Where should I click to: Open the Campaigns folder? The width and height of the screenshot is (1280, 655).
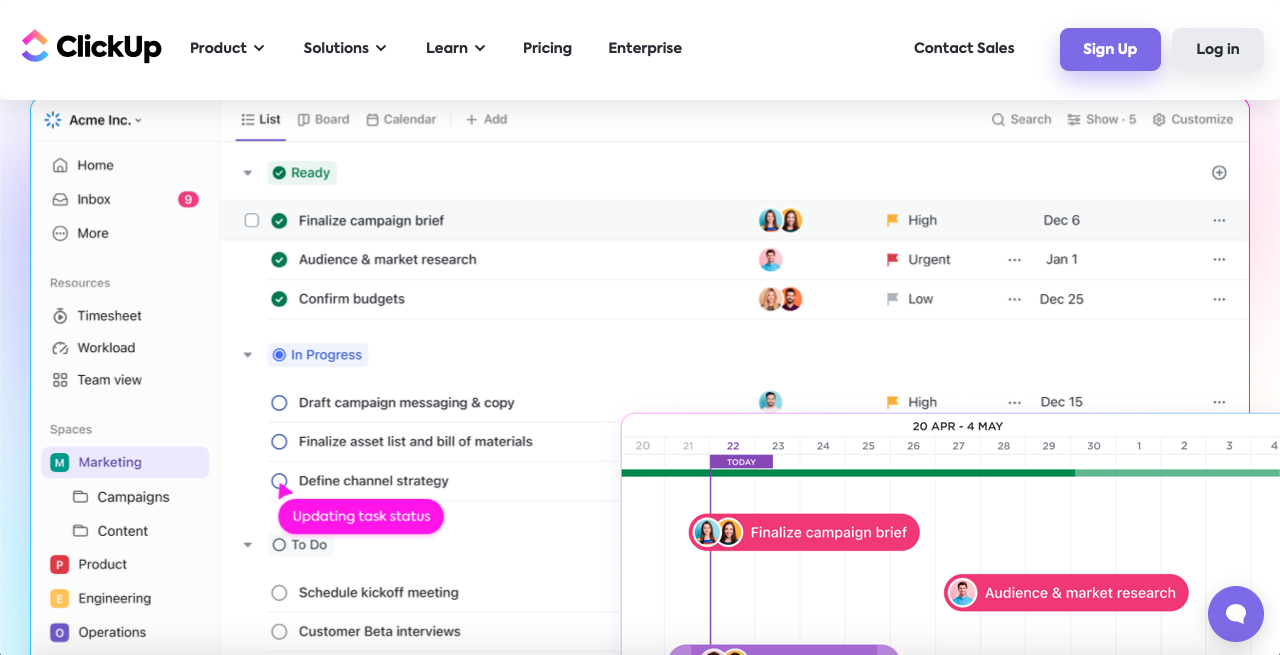(122, 497)
